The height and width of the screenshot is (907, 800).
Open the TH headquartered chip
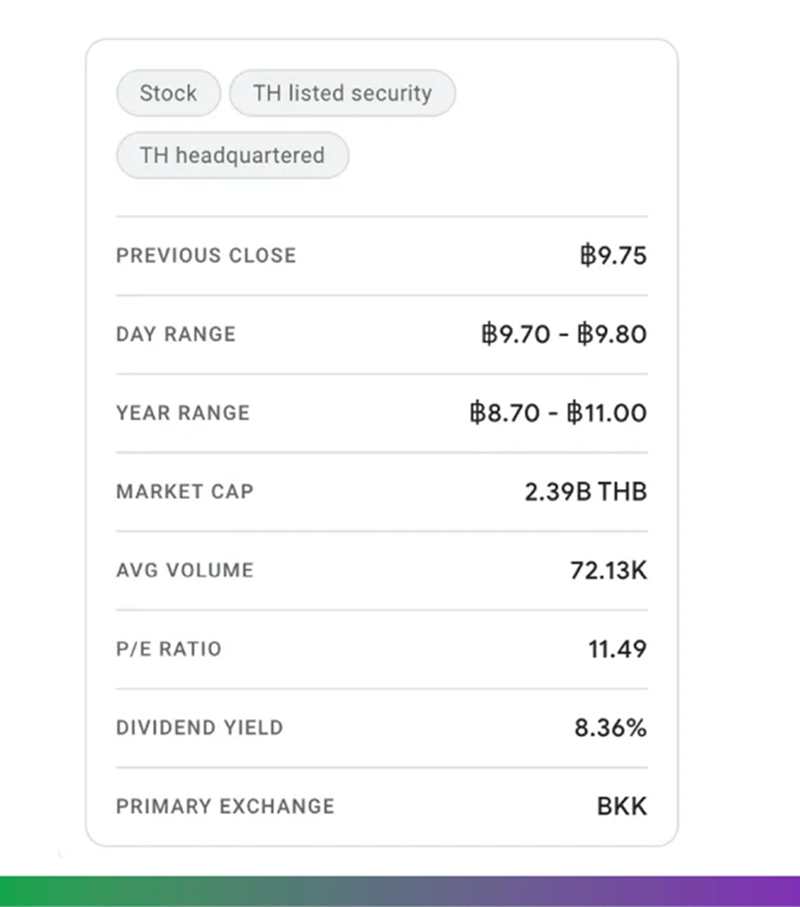[233, 155]
